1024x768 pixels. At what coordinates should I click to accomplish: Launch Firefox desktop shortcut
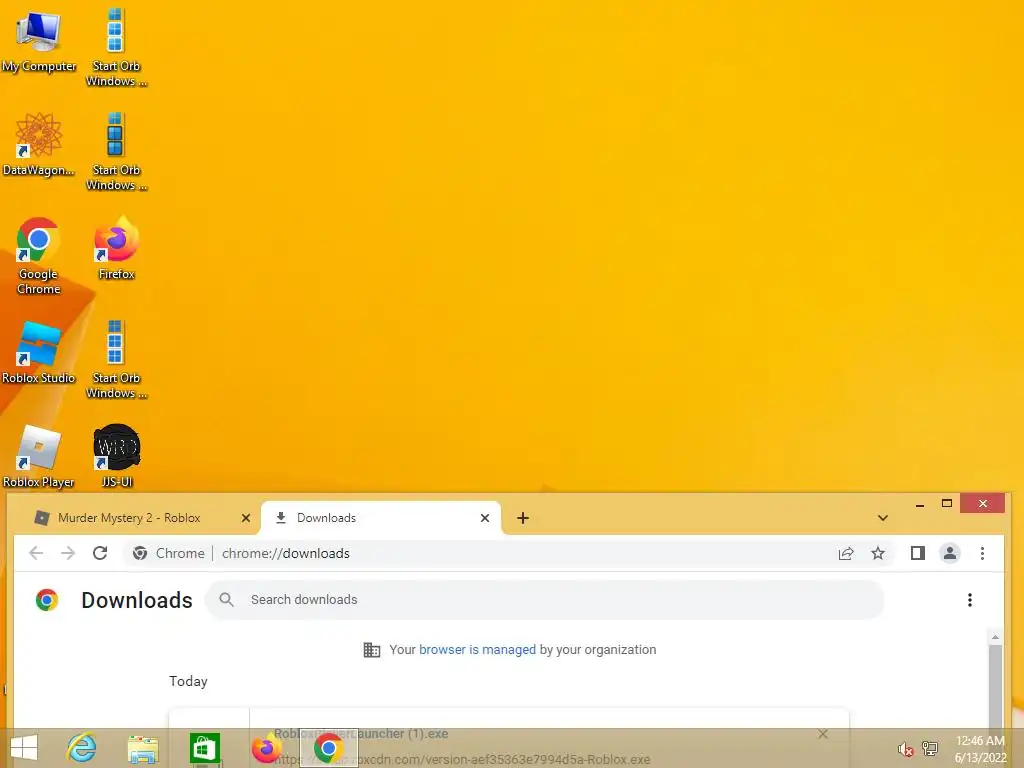click(116, 248)
